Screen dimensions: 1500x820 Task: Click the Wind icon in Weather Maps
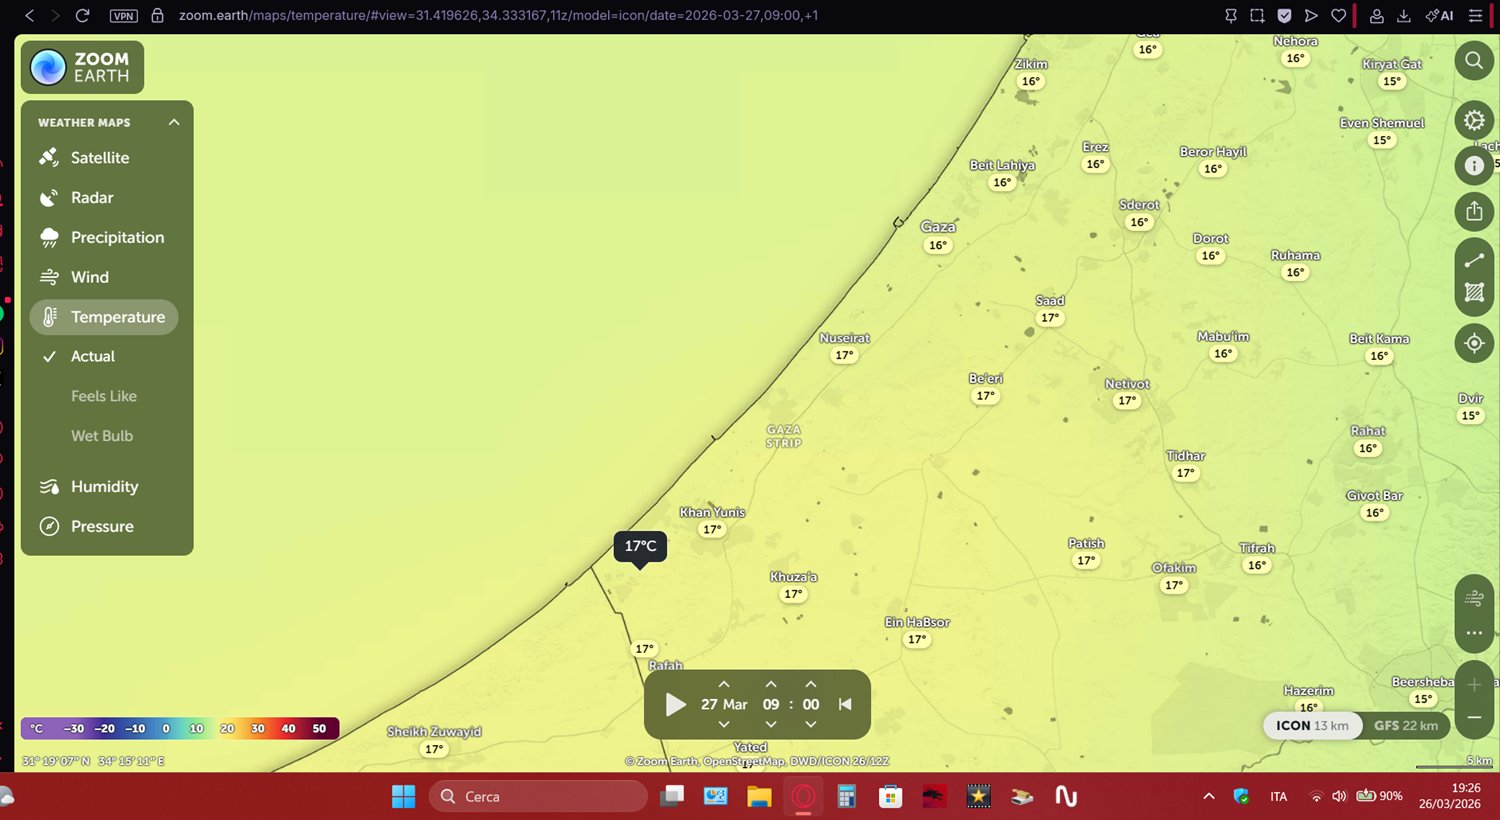[49, 277]
